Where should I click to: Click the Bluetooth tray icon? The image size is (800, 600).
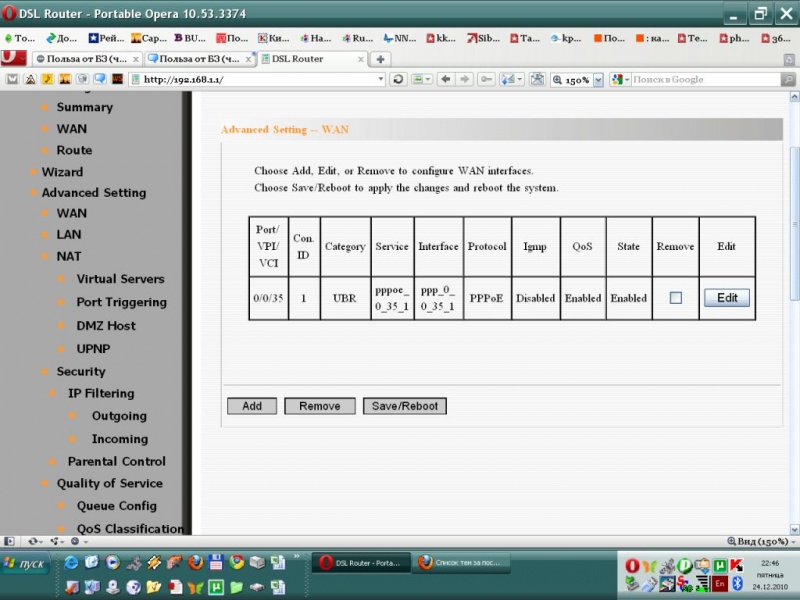tap(737, 583)
